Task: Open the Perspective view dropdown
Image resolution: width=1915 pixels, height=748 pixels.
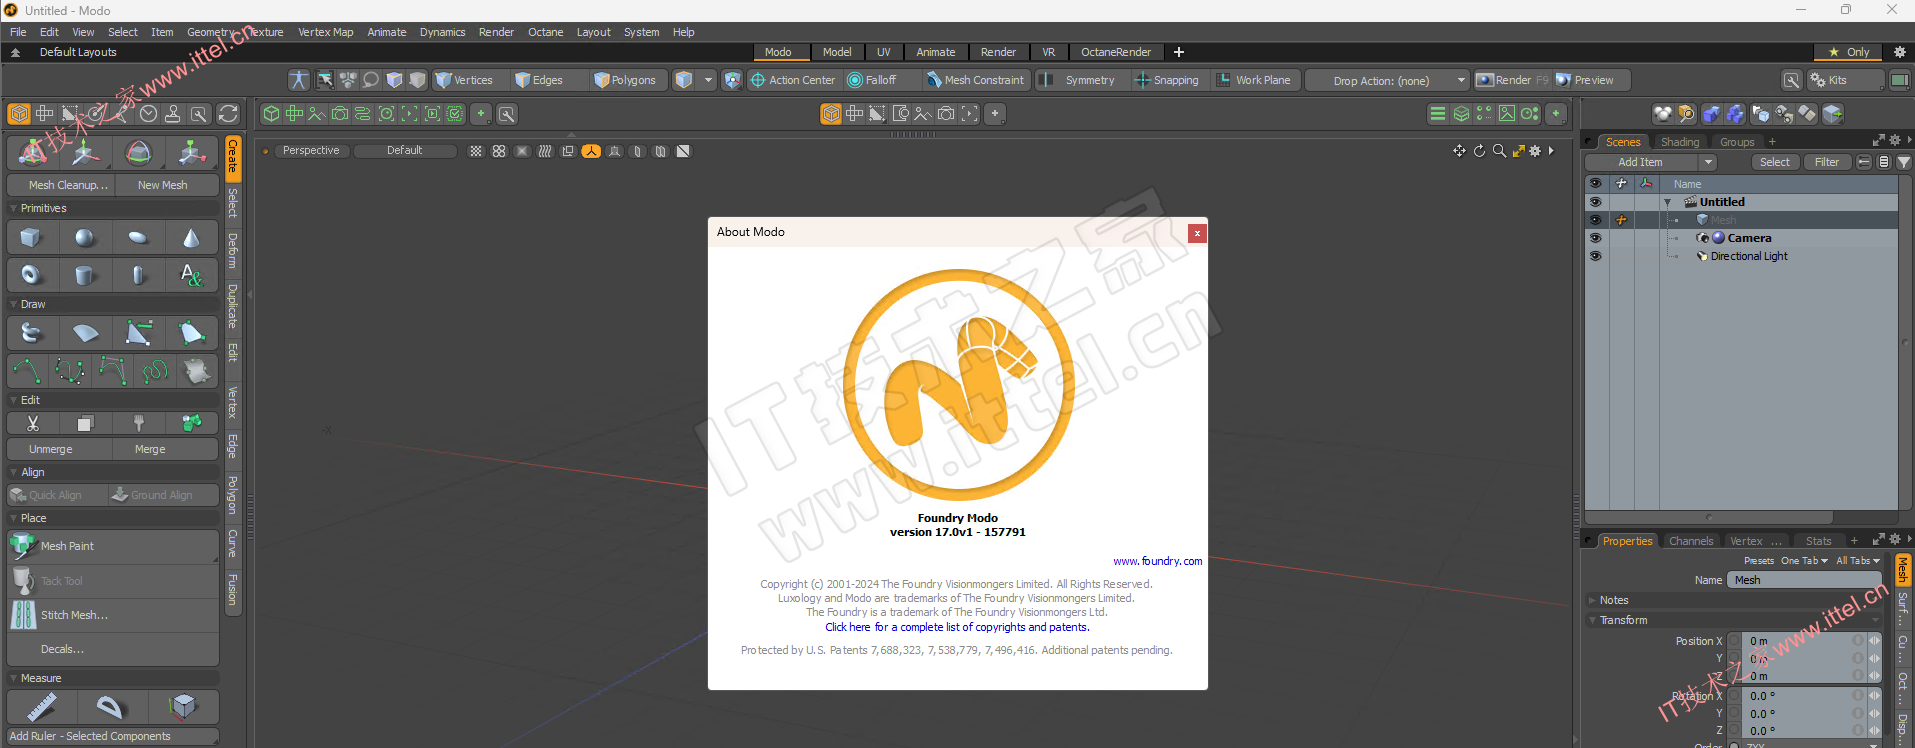Action: point(311,151)
